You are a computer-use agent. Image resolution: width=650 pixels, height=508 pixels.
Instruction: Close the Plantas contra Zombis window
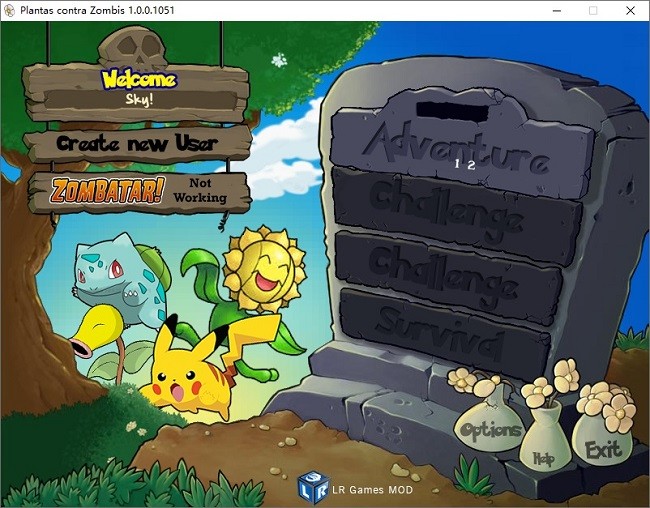pos(631,11)
